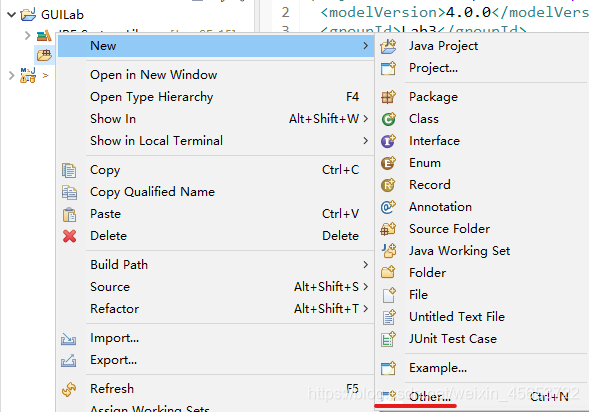
Task: Choose Import... from context menu
Action: tap(216, 338)
